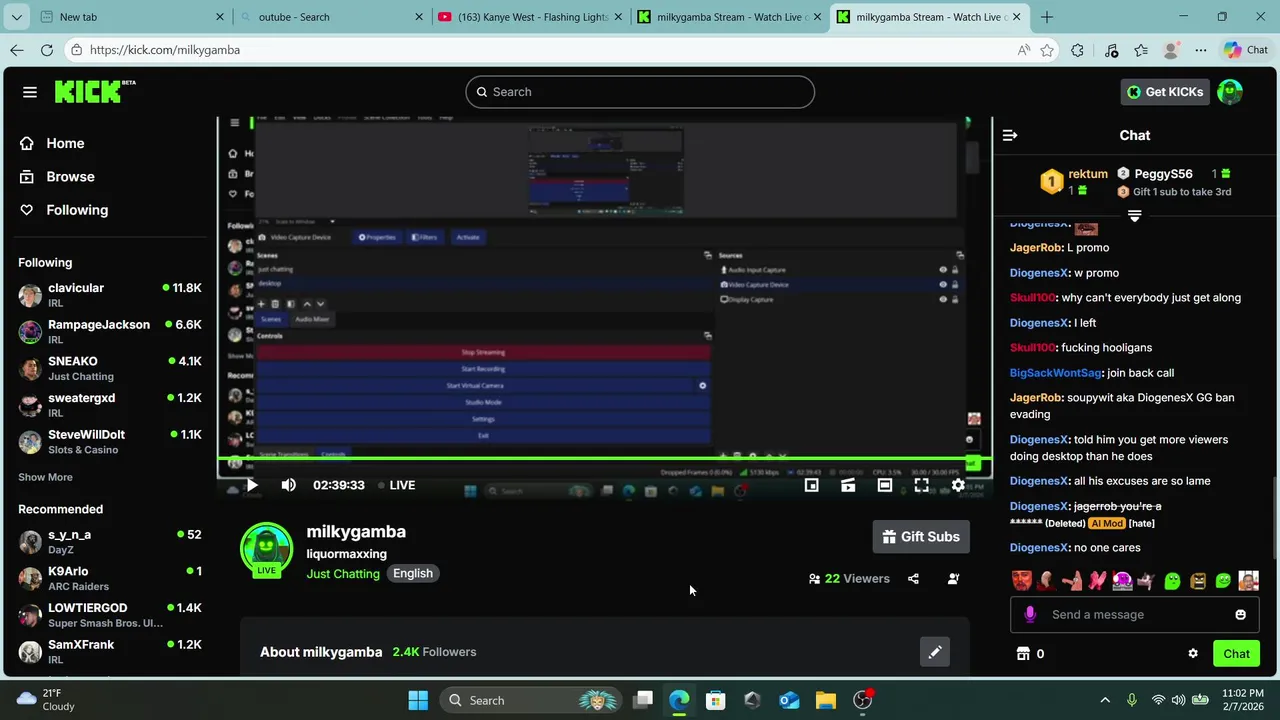
Task: Switch to outube - Search tab
Action: pyautogui.click(x=330, y=17)
